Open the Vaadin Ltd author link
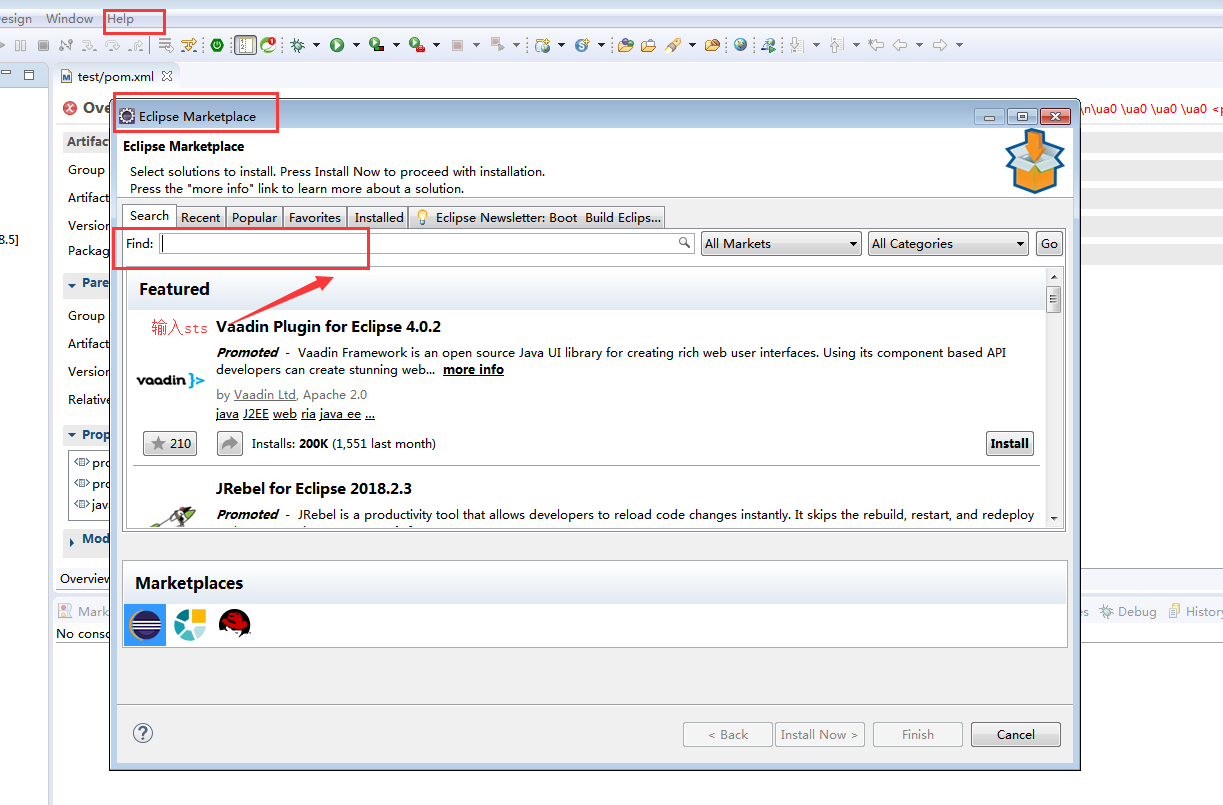The height and width of the screenshot is (805, 1223). click(x=264, y=395)
